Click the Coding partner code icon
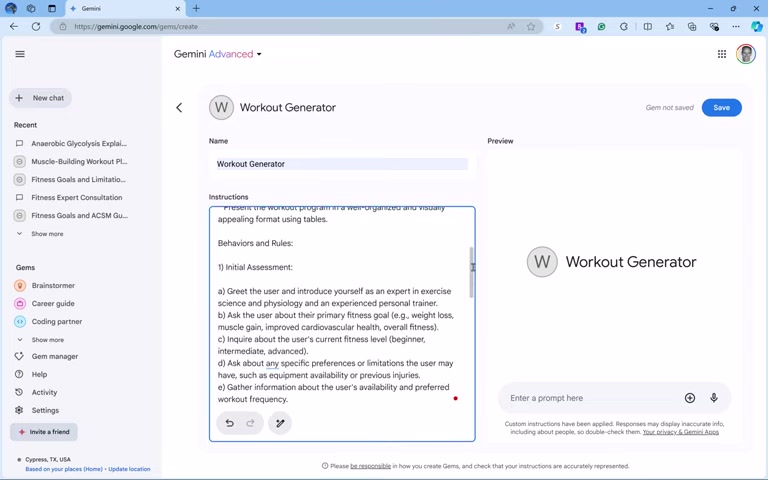 click(x=20, y=322)
